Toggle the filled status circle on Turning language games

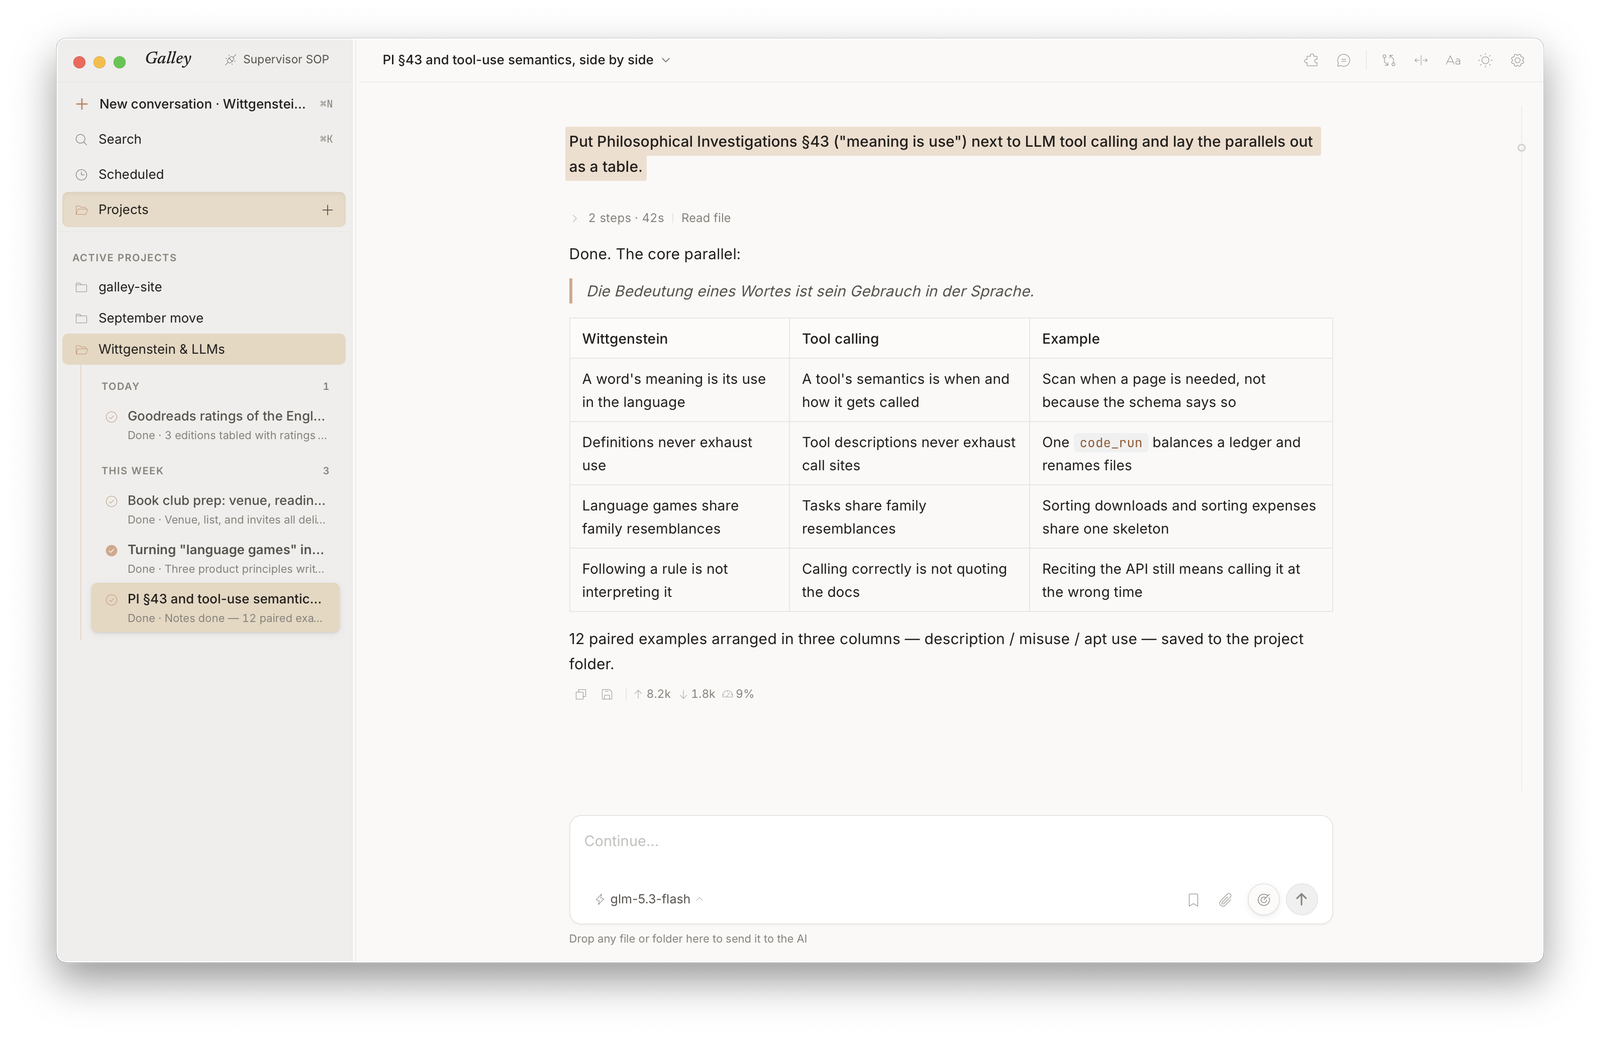tap(112, 550)
